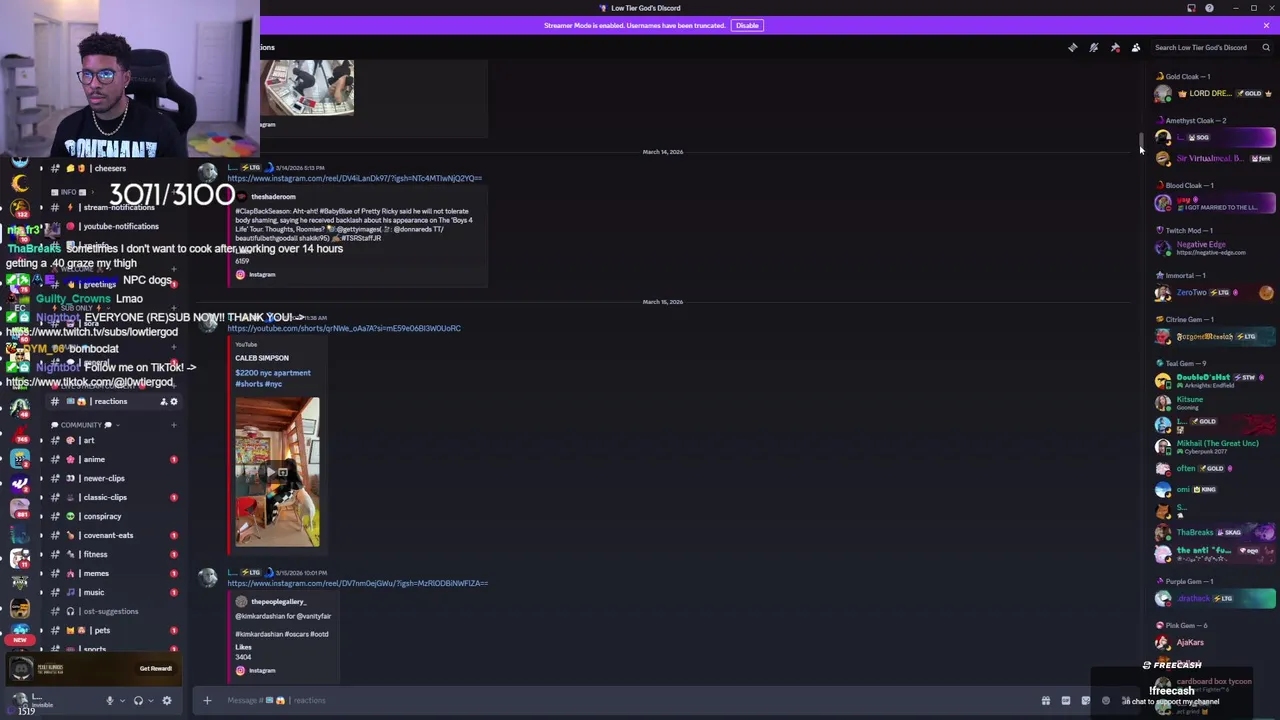The image size is (1280, 720).
Task: Open the sticker picker icon
Action: pos(1086,700)
